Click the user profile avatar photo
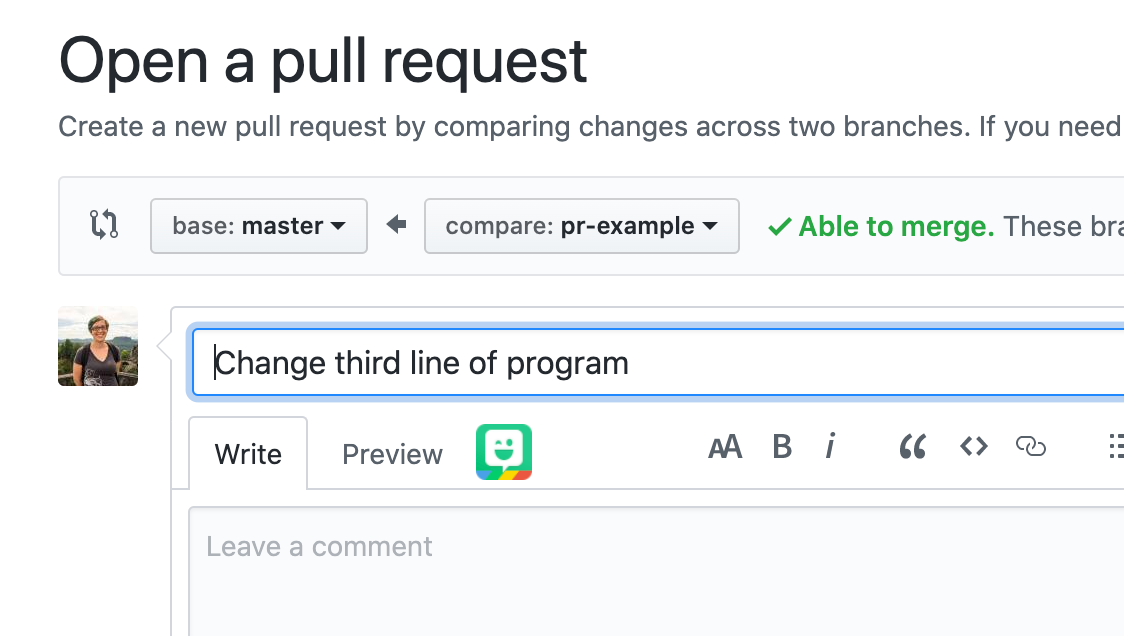 tap(98, 346)
